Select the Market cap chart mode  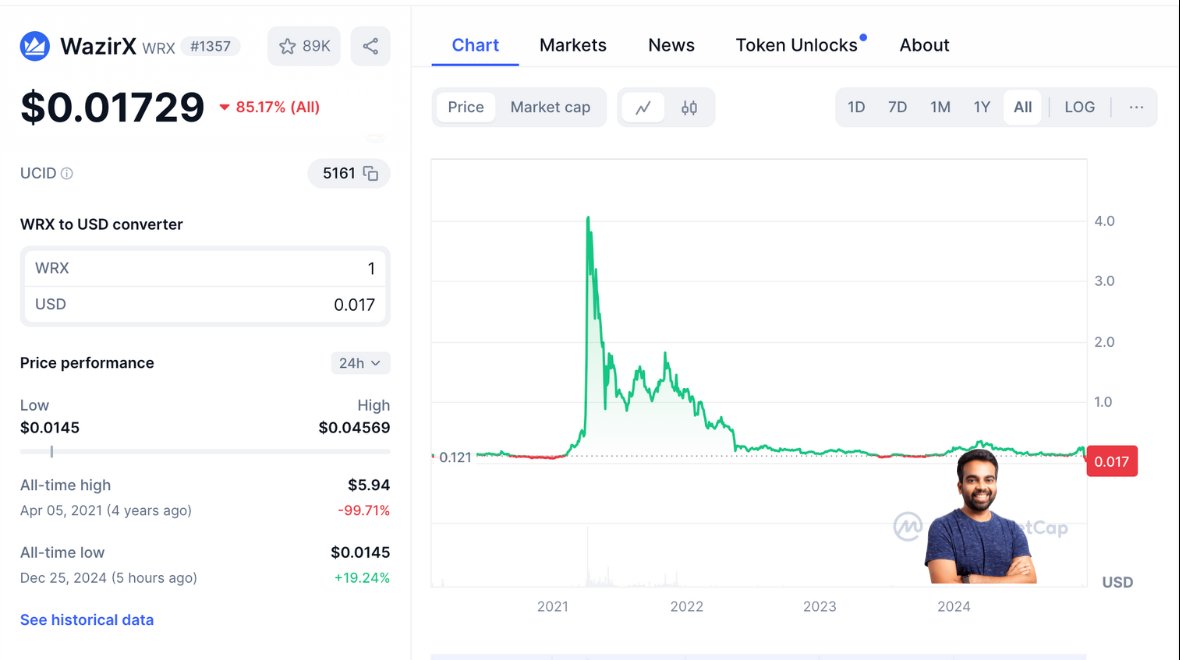tap(550, 107)
